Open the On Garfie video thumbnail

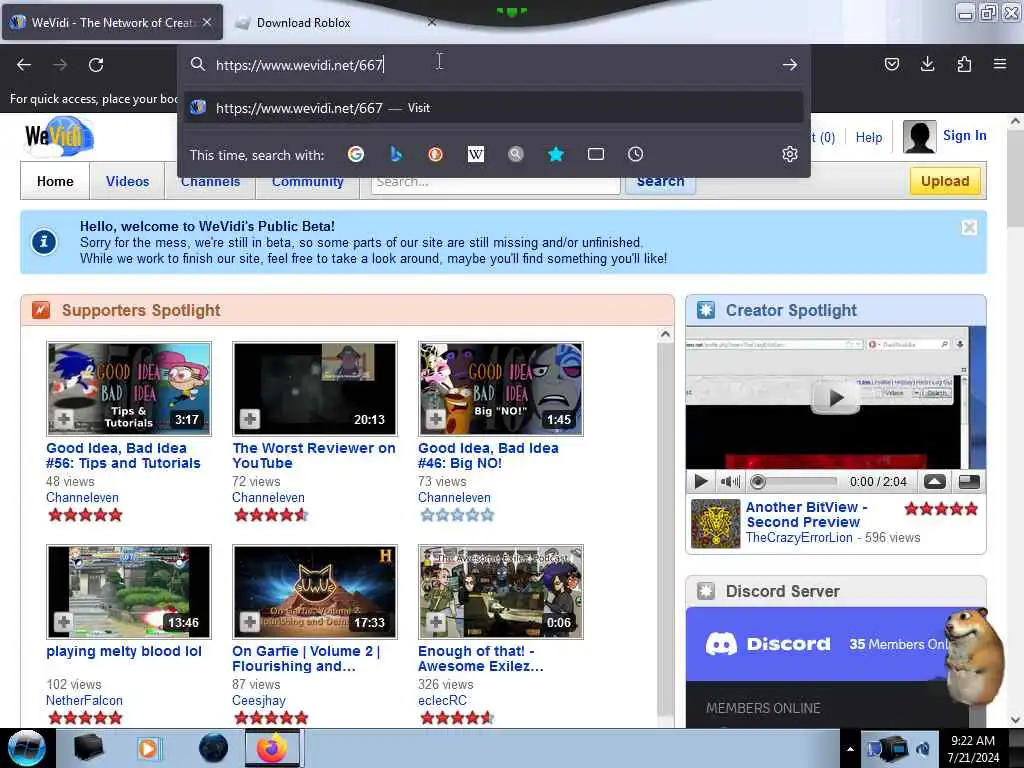315,592
